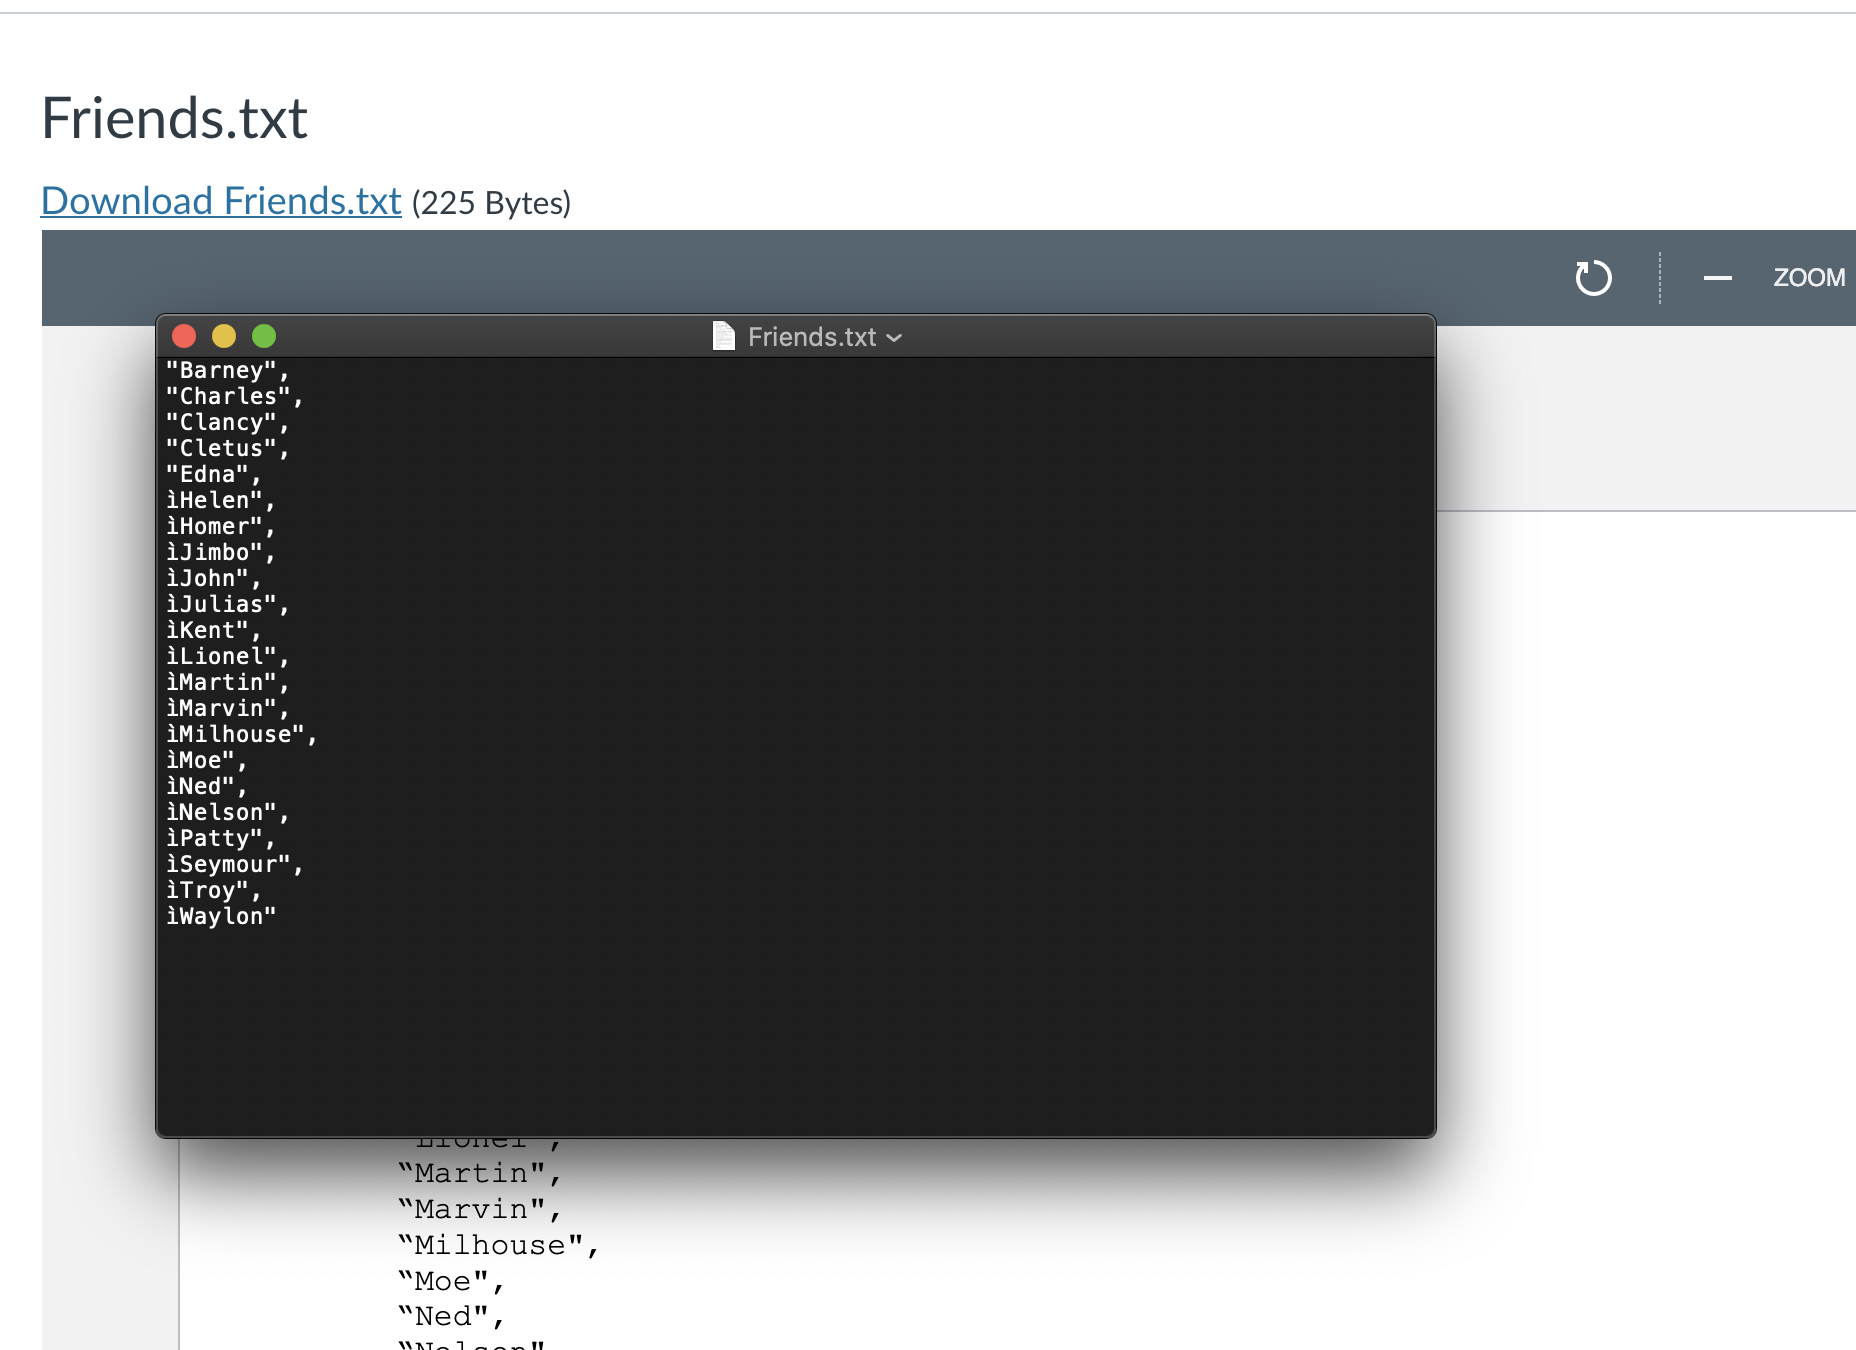Click the "Charles" line in the editor
Image resolution: width=1856 pixels, height=1350 pixels.
pos(234,397)
